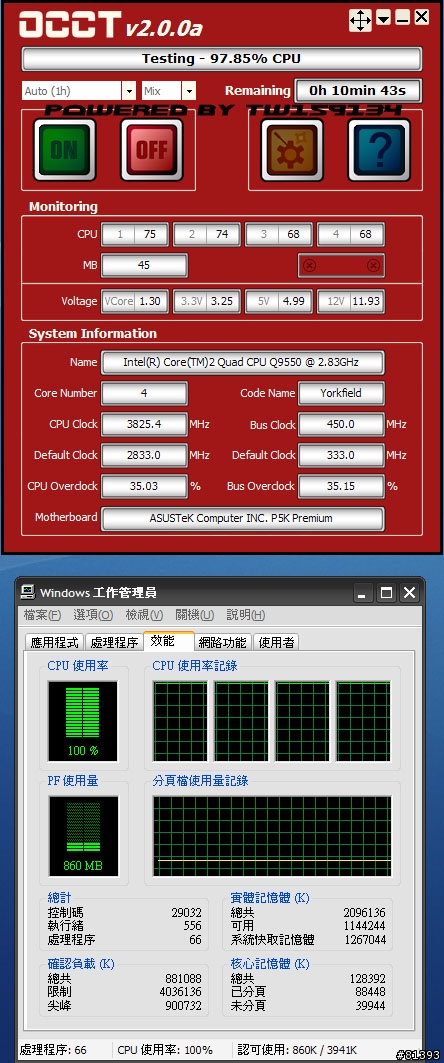Click the OCCT down arrow title icon

[384, 19]
